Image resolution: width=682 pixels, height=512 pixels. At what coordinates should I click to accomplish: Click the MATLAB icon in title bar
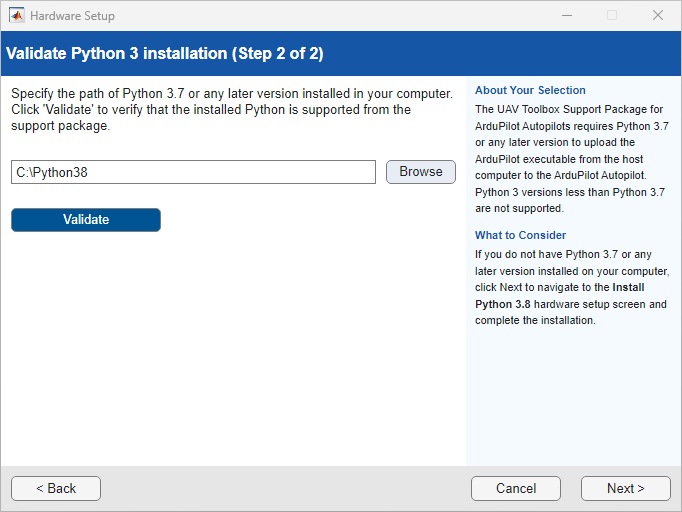point(17,16)
